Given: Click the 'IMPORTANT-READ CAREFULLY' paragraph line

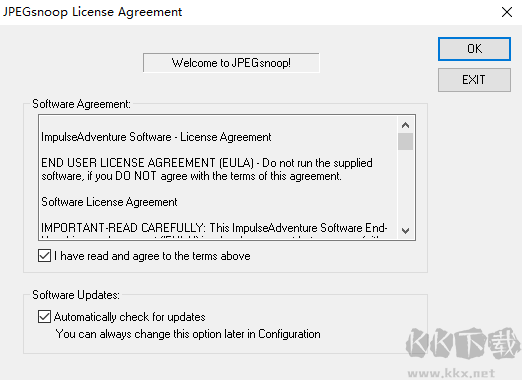Looking at the screenshot, I should click(214, 228).
